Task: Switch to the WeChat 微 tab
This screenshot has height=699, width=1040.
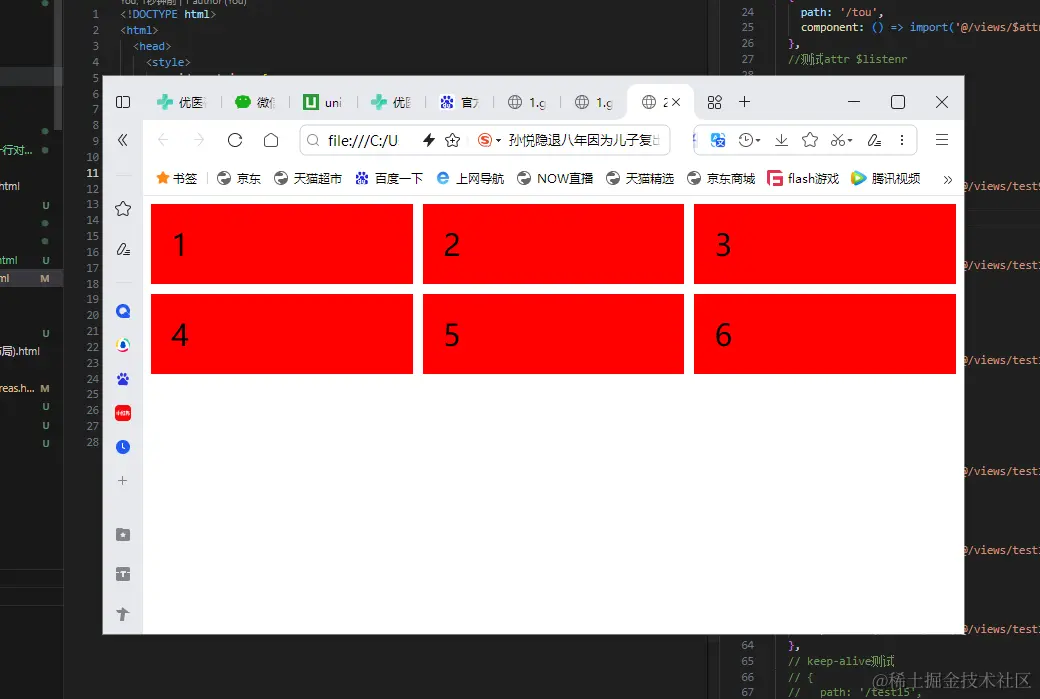Action: 255,102
